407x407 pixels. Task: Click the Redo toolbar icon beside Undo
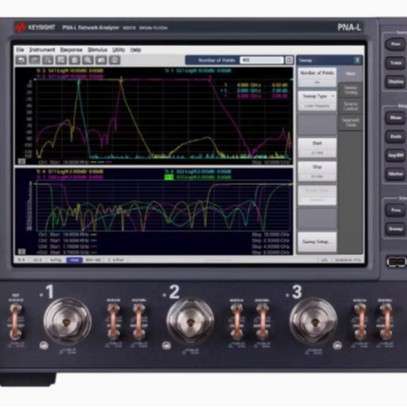(35, 60)
